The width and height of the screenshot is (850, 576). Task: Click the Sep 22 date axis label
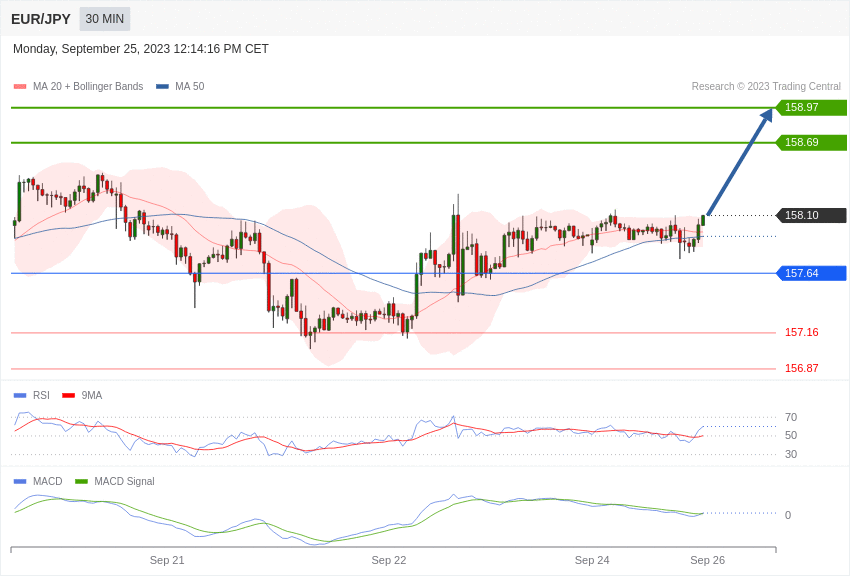pyautogui.click(x=389, y=560)
